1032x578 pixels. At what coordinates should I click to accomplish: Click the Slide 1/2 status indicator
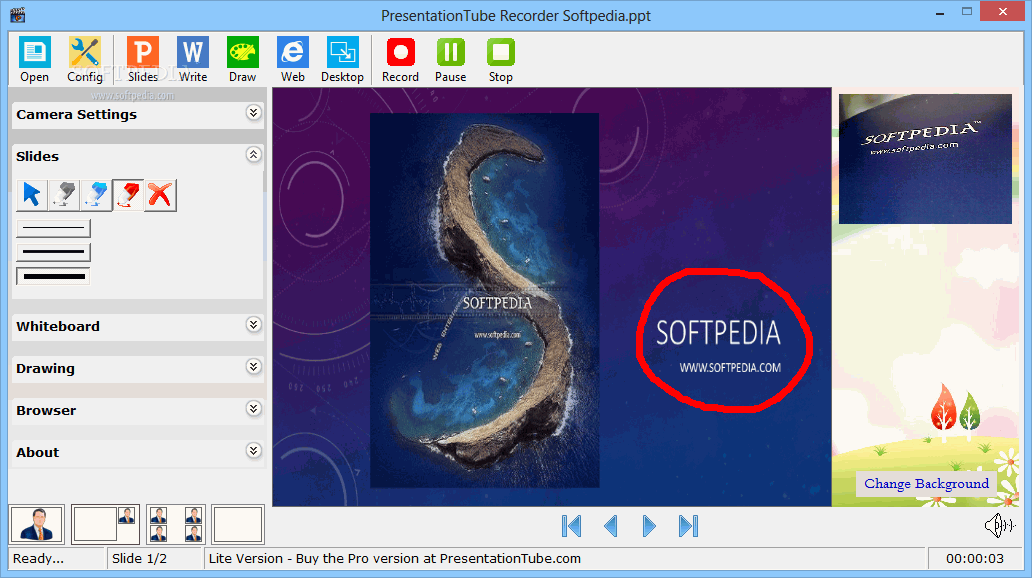139,559
